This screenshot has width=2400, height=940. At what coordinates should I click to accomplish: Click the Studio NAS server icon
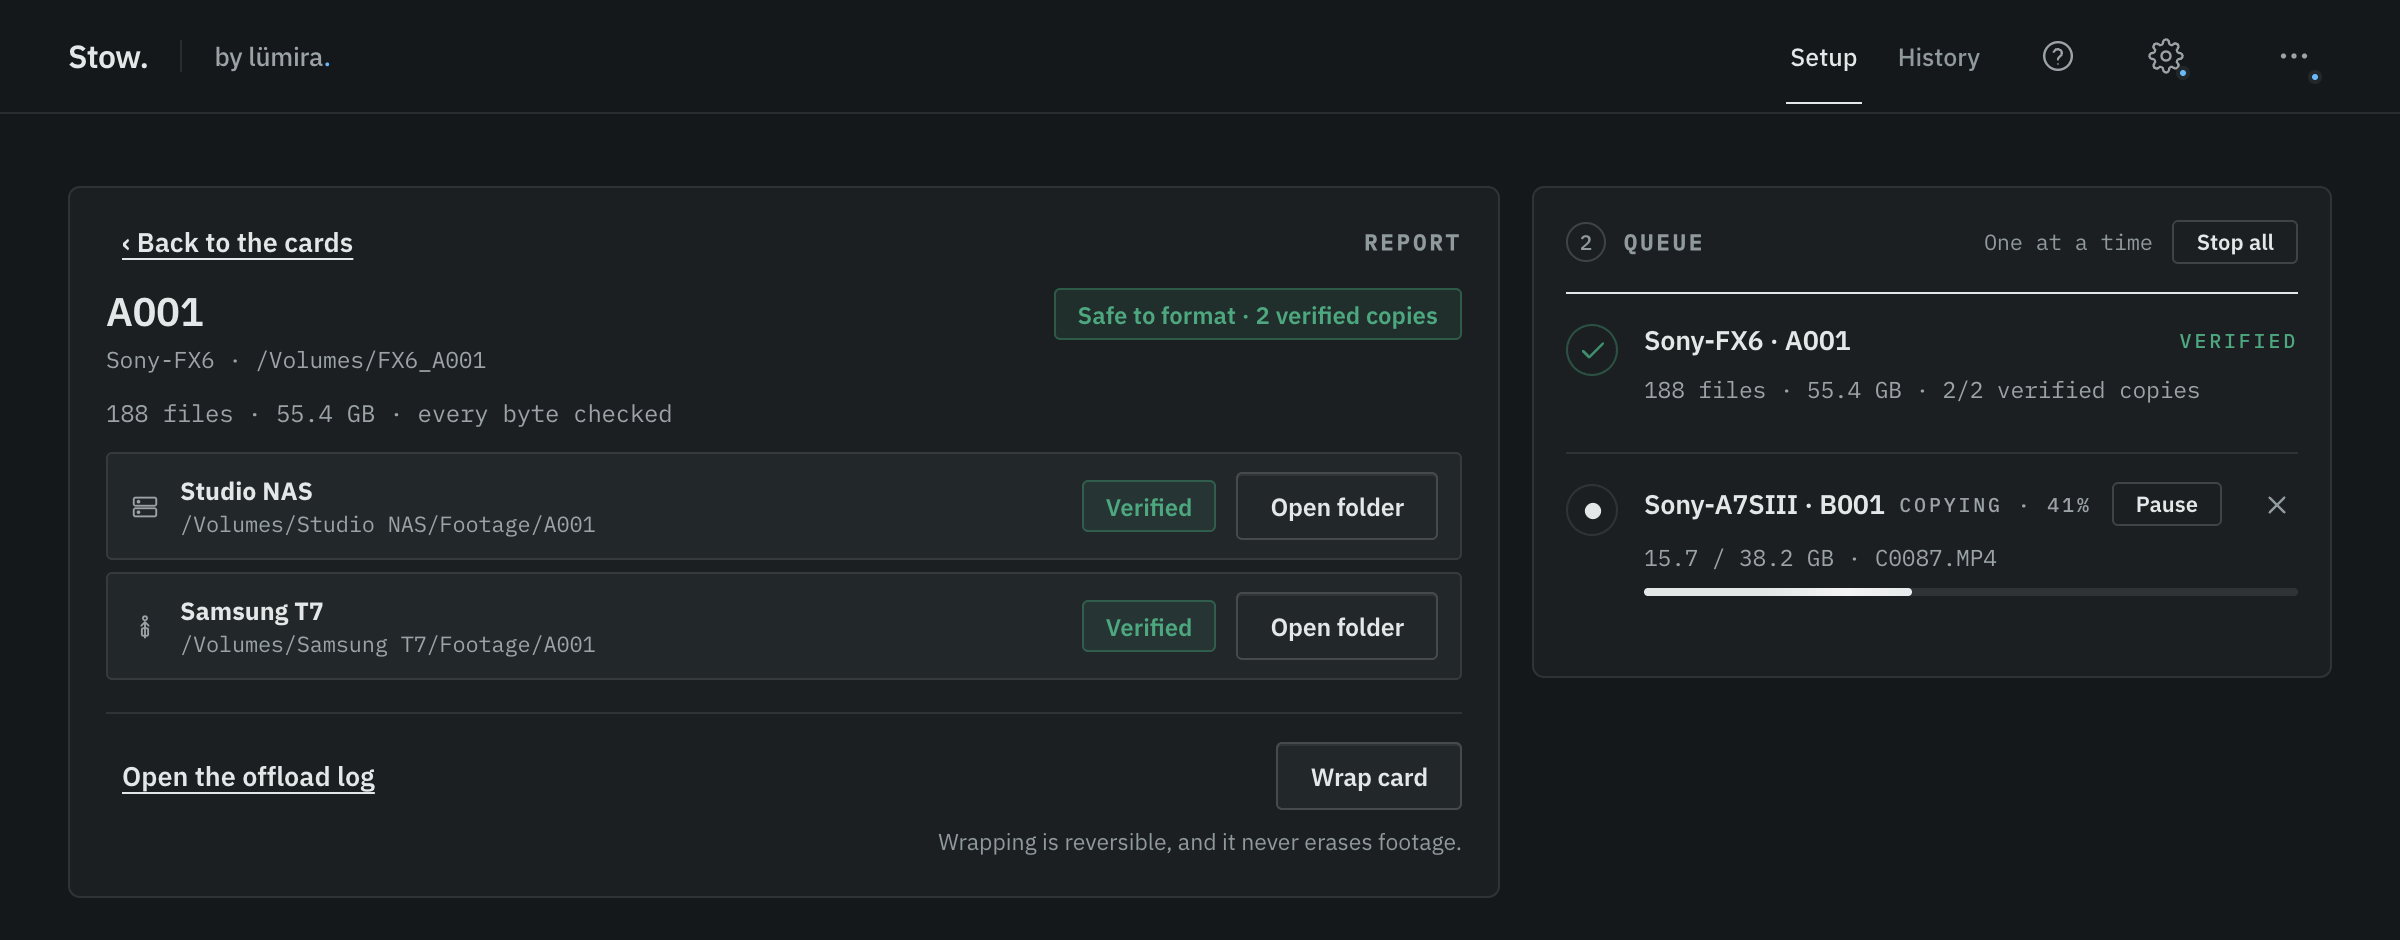tap(145, 507)
